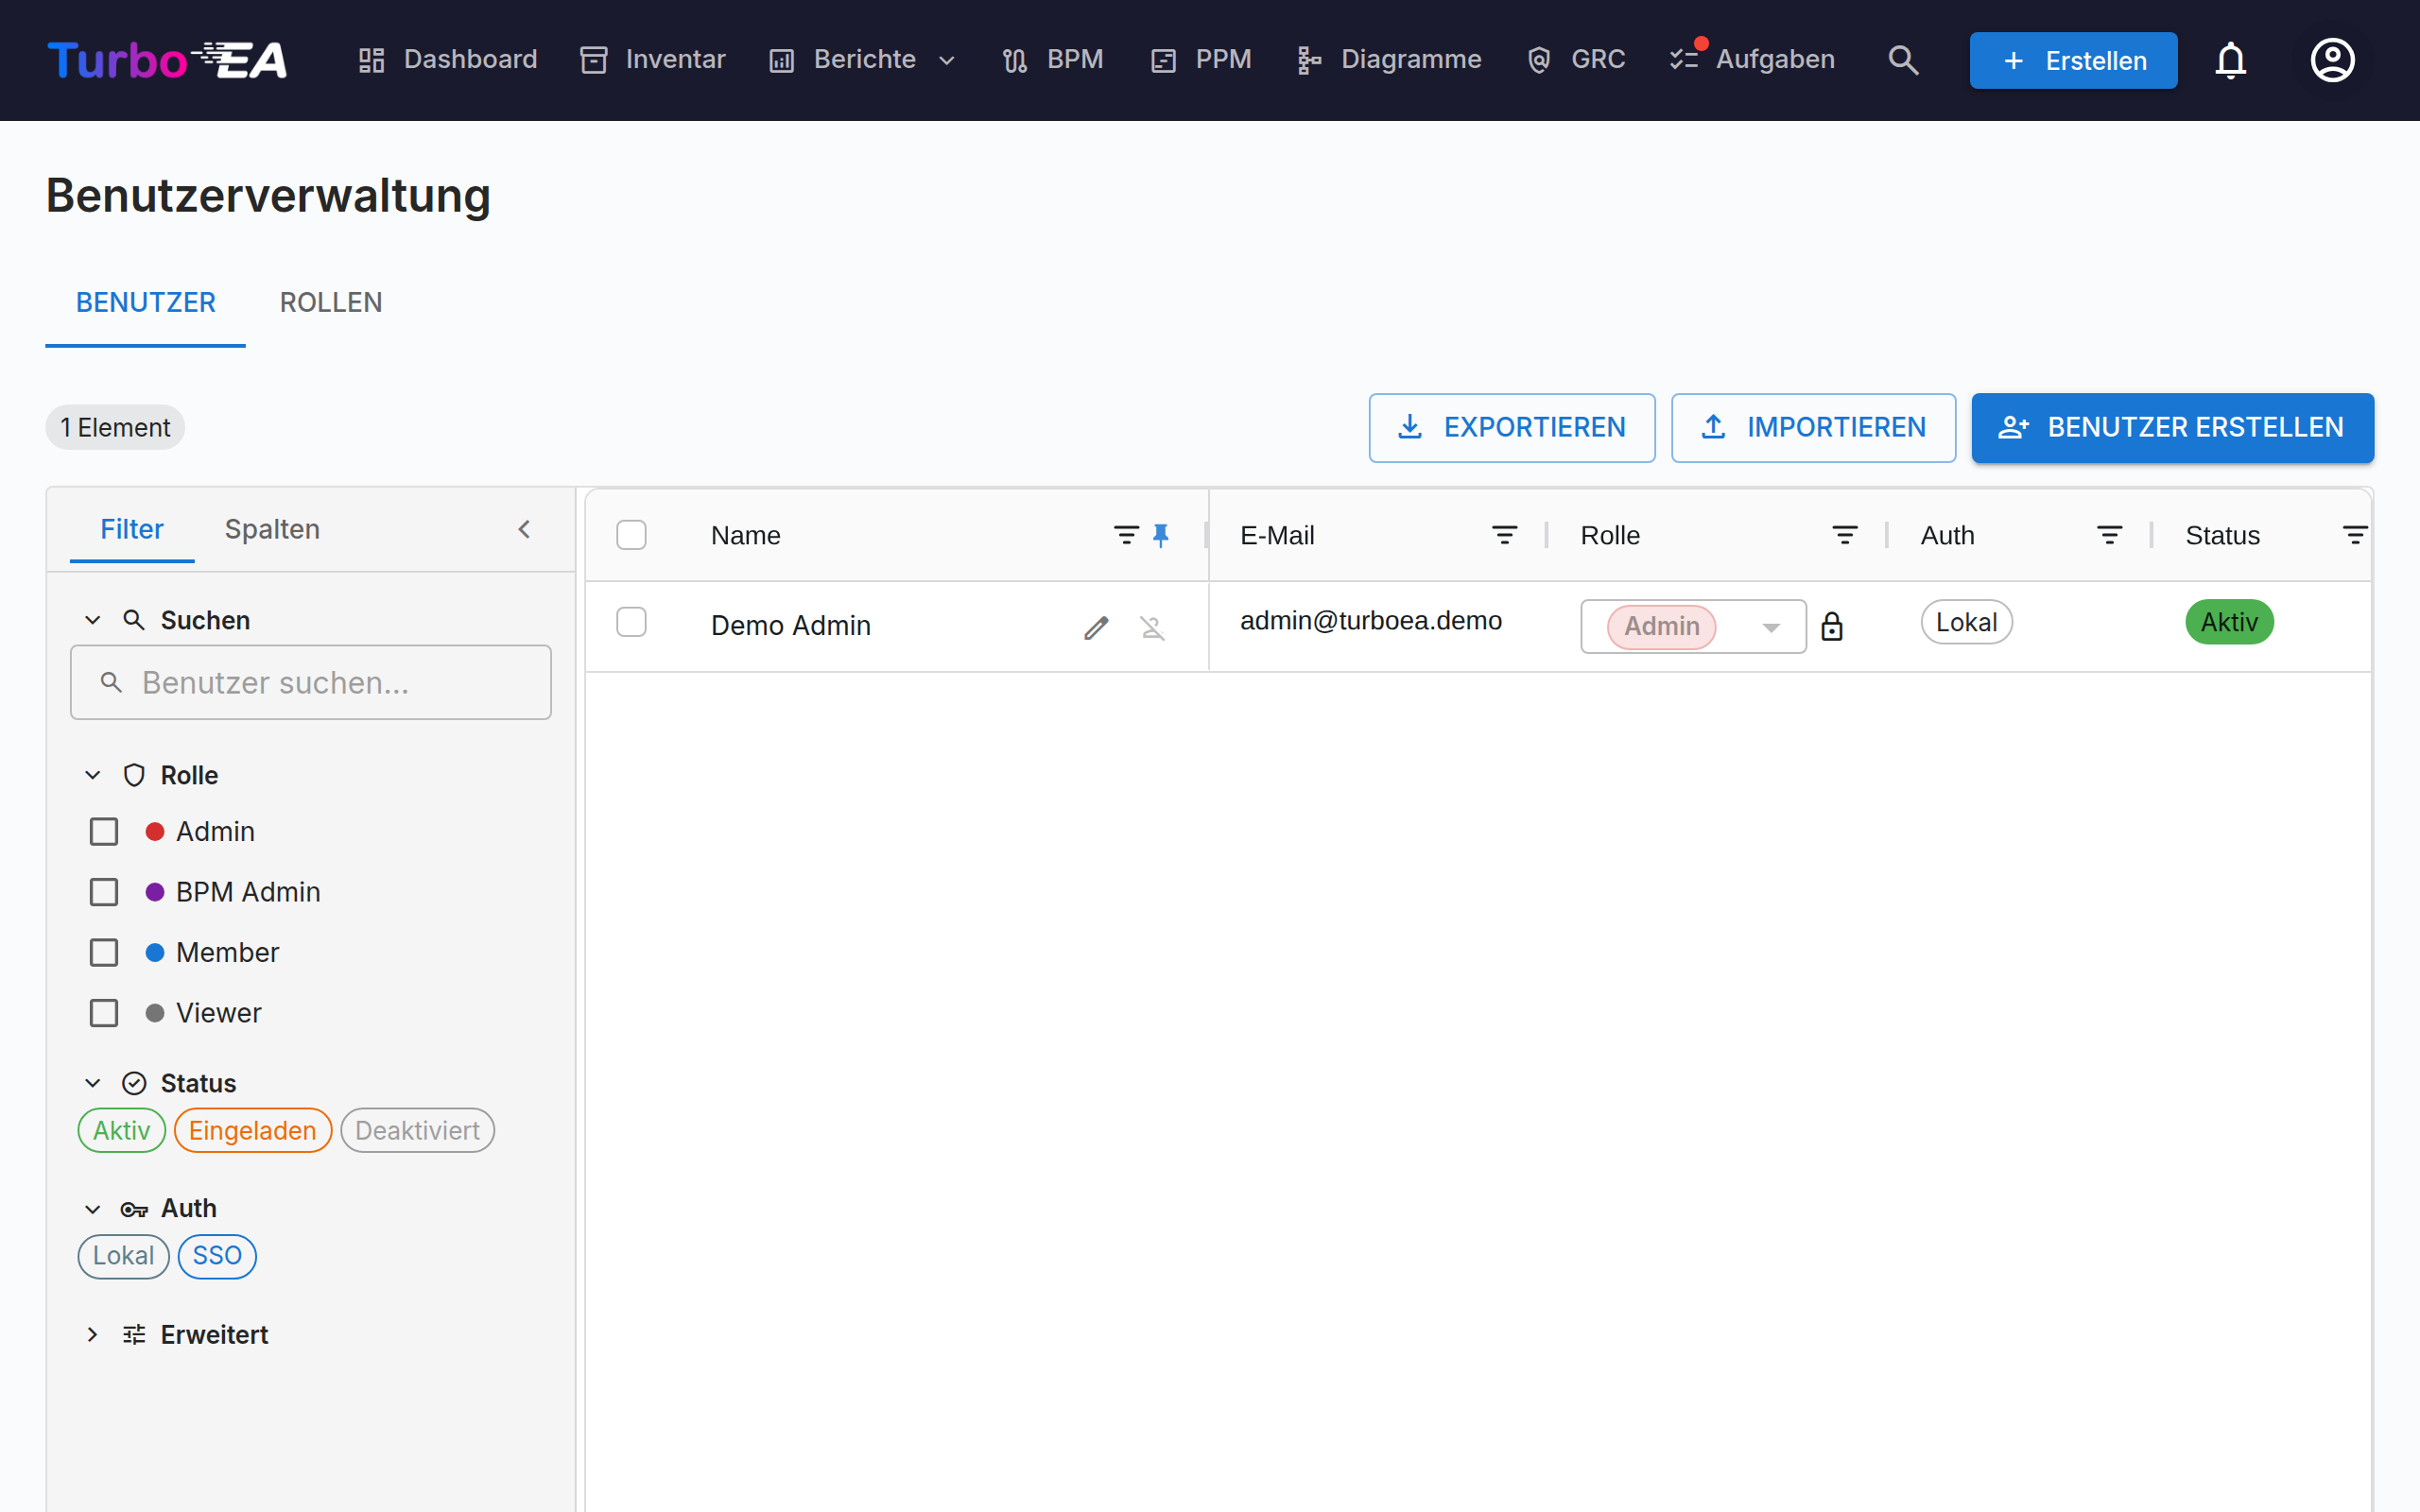
Task: Click the Turbo EA logo
Action: (x=168, y=60)
